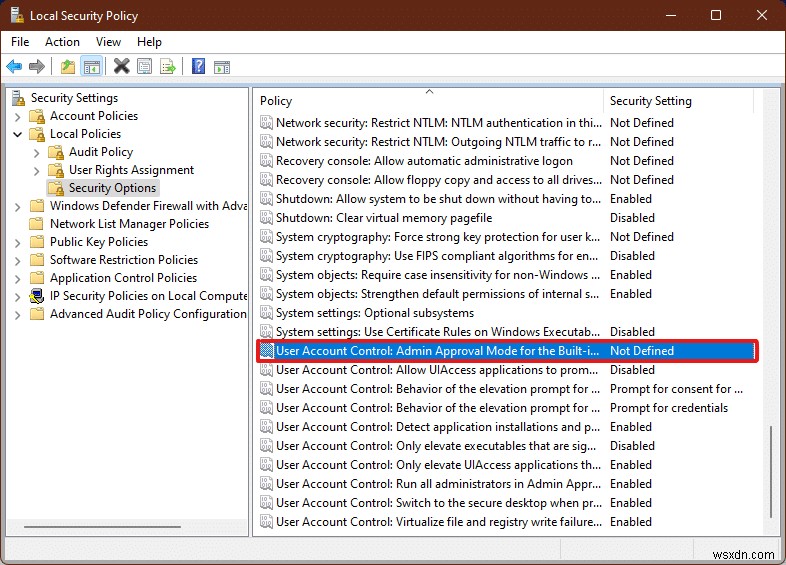Select UAC Switch to the secure desktop policy
786x565 pixels.
507,503
